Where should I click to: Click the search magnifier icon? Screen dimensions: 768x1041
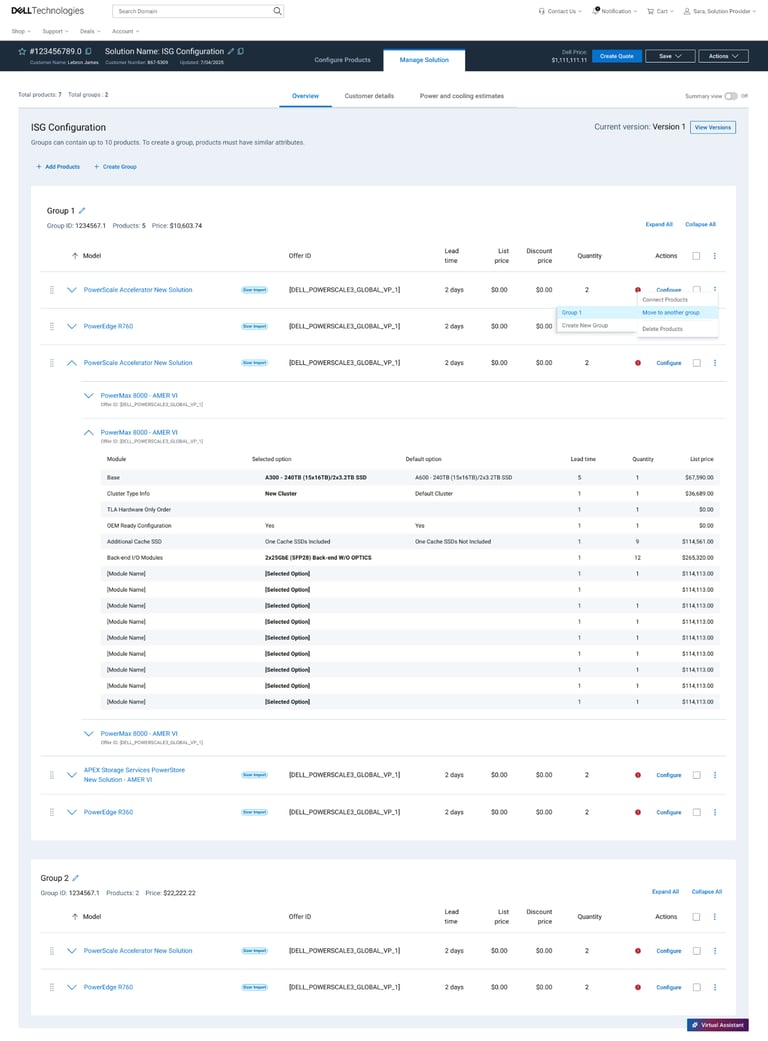pos(277,11)
